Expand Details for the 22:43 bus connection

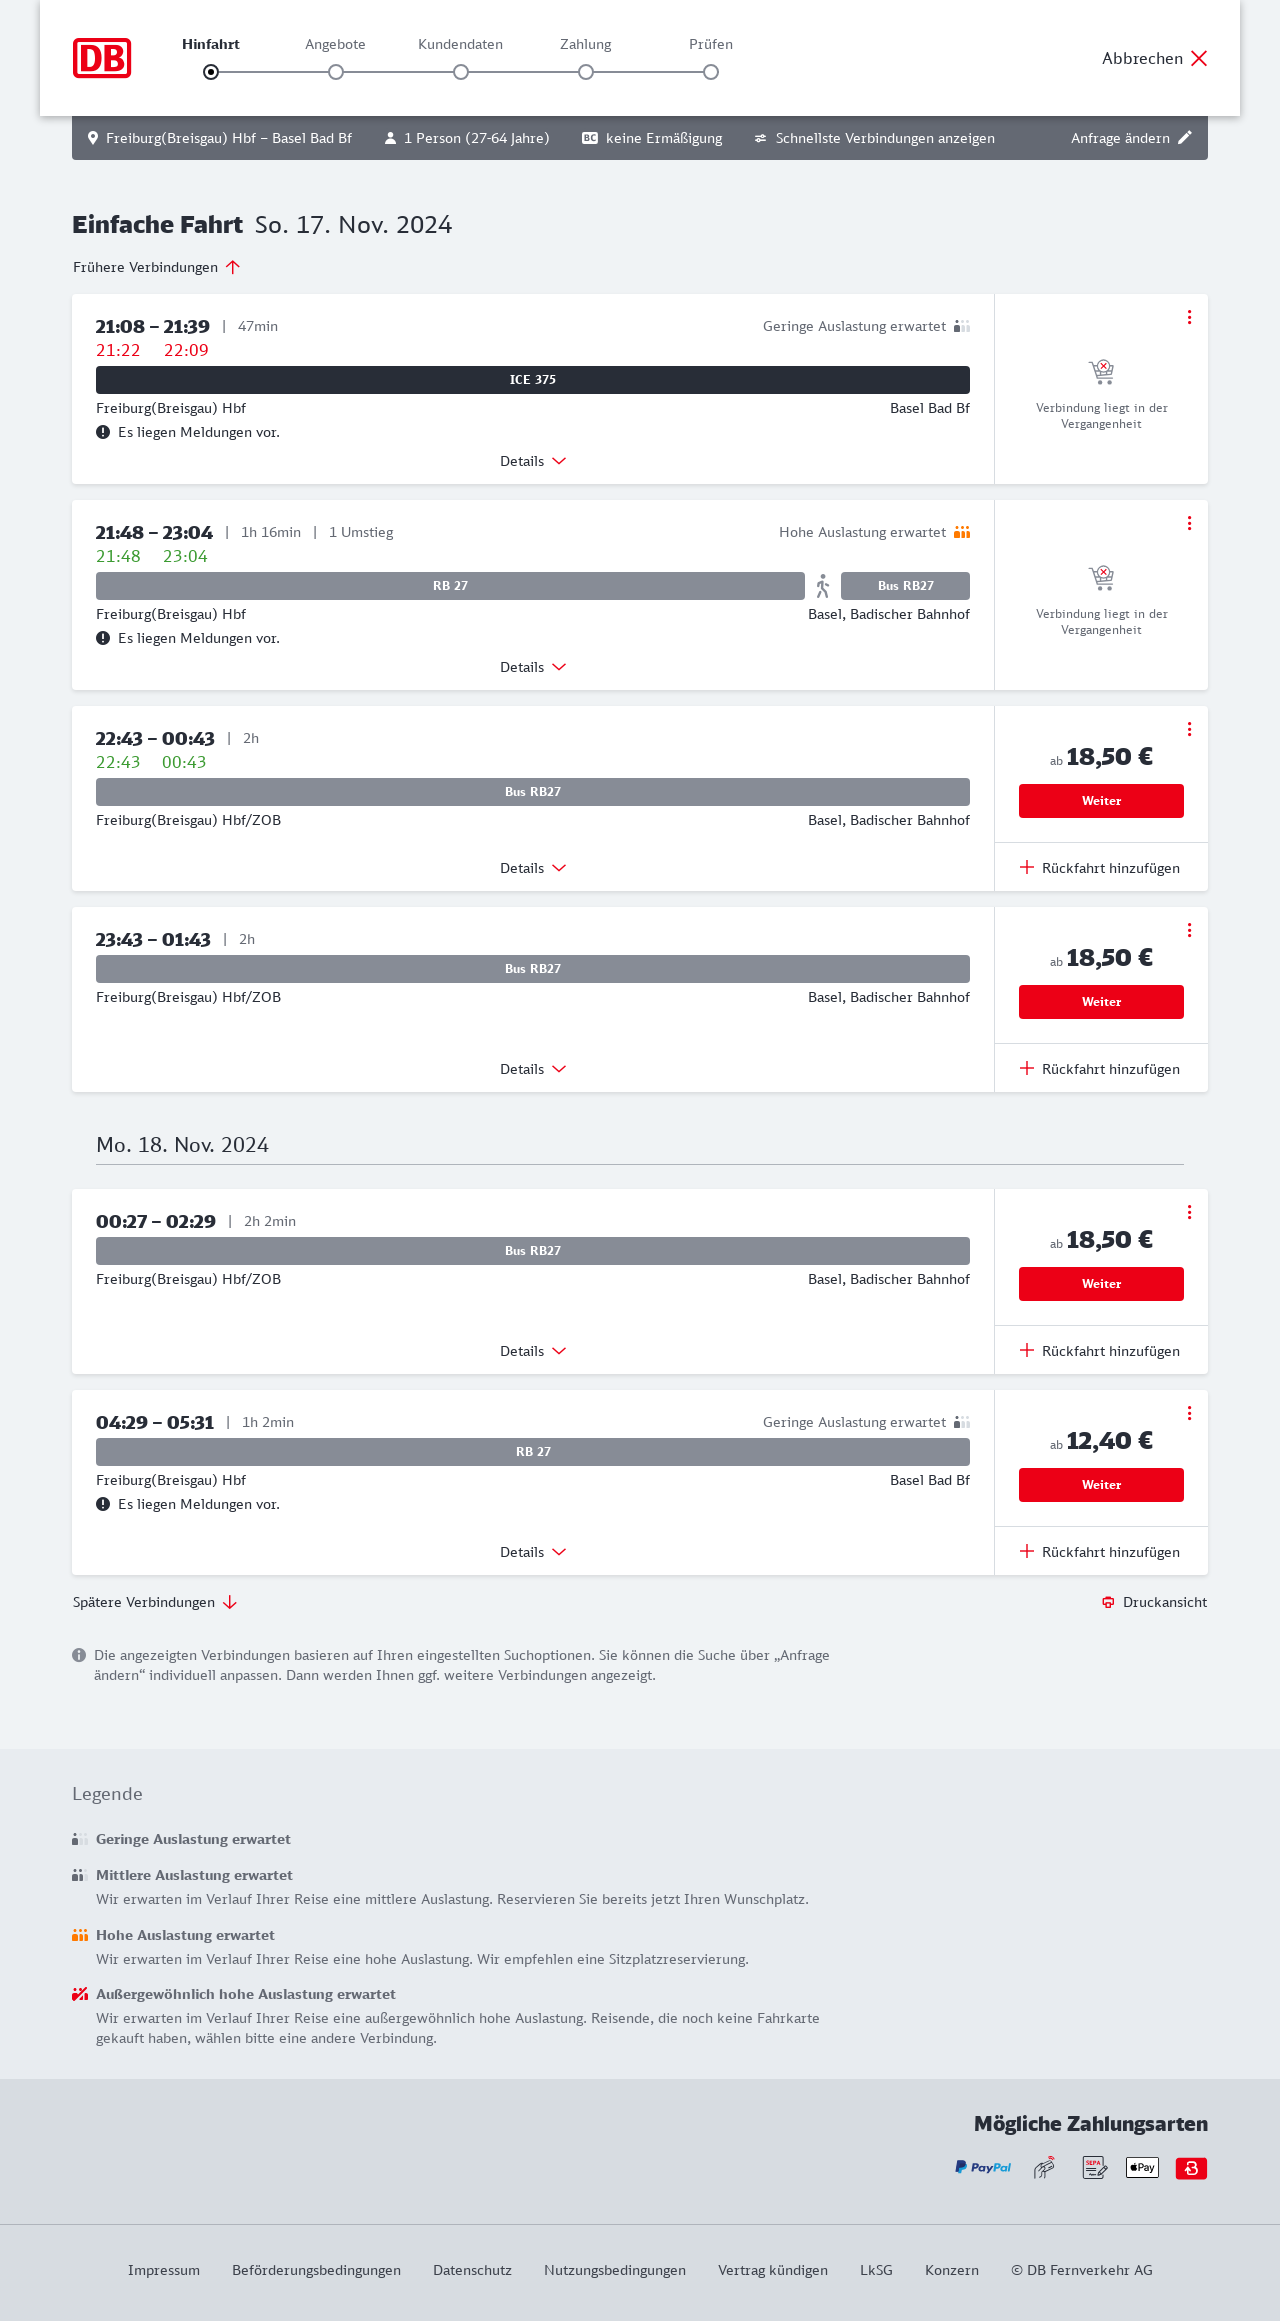coord(533,868)
